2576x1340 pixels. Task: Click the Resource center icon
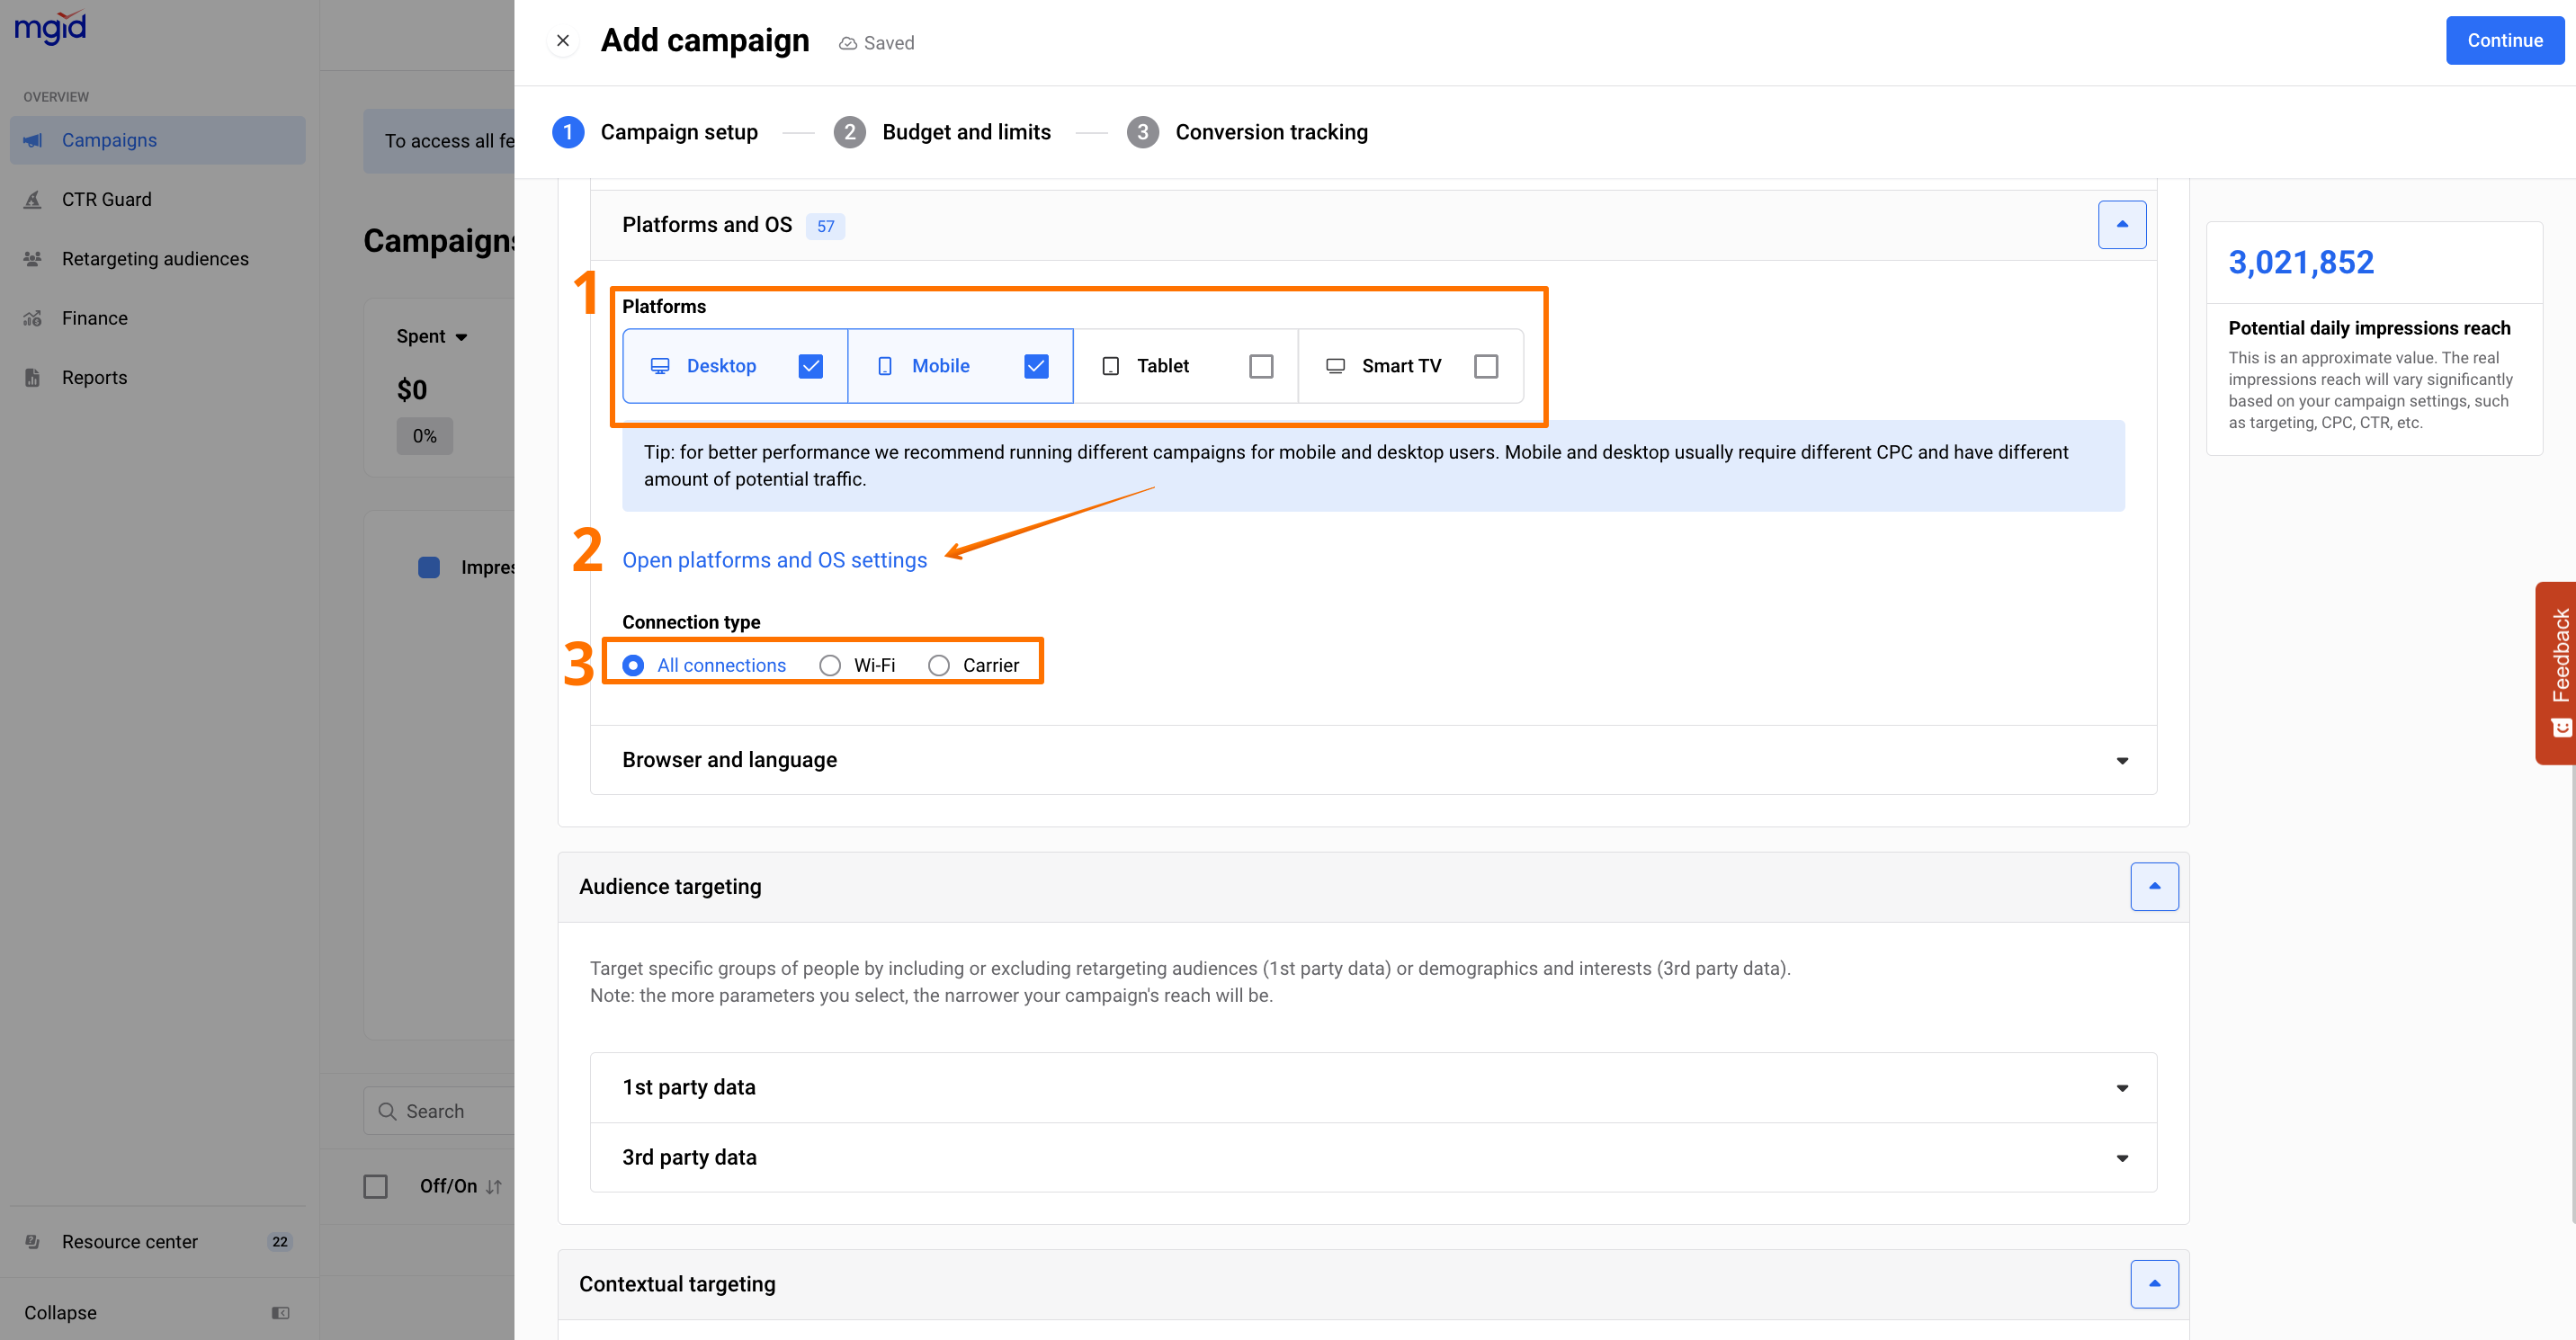(x=33, y=1241)
